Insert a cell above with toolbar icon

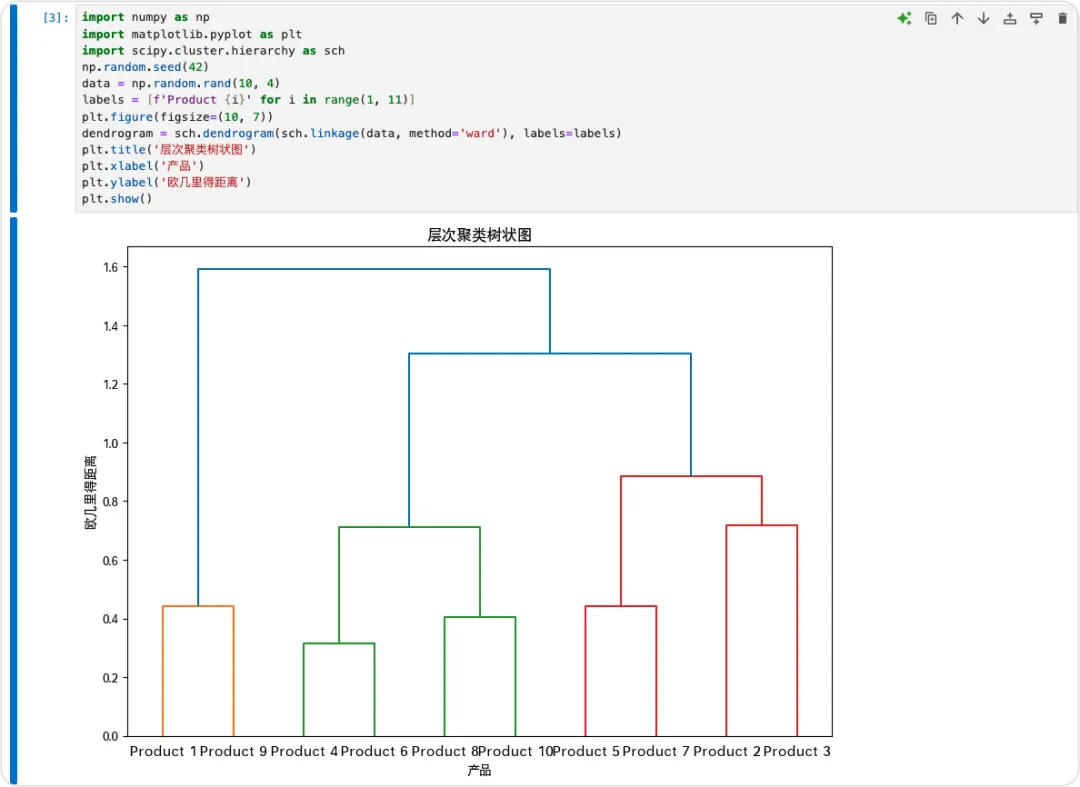(x=1010, y=19)
